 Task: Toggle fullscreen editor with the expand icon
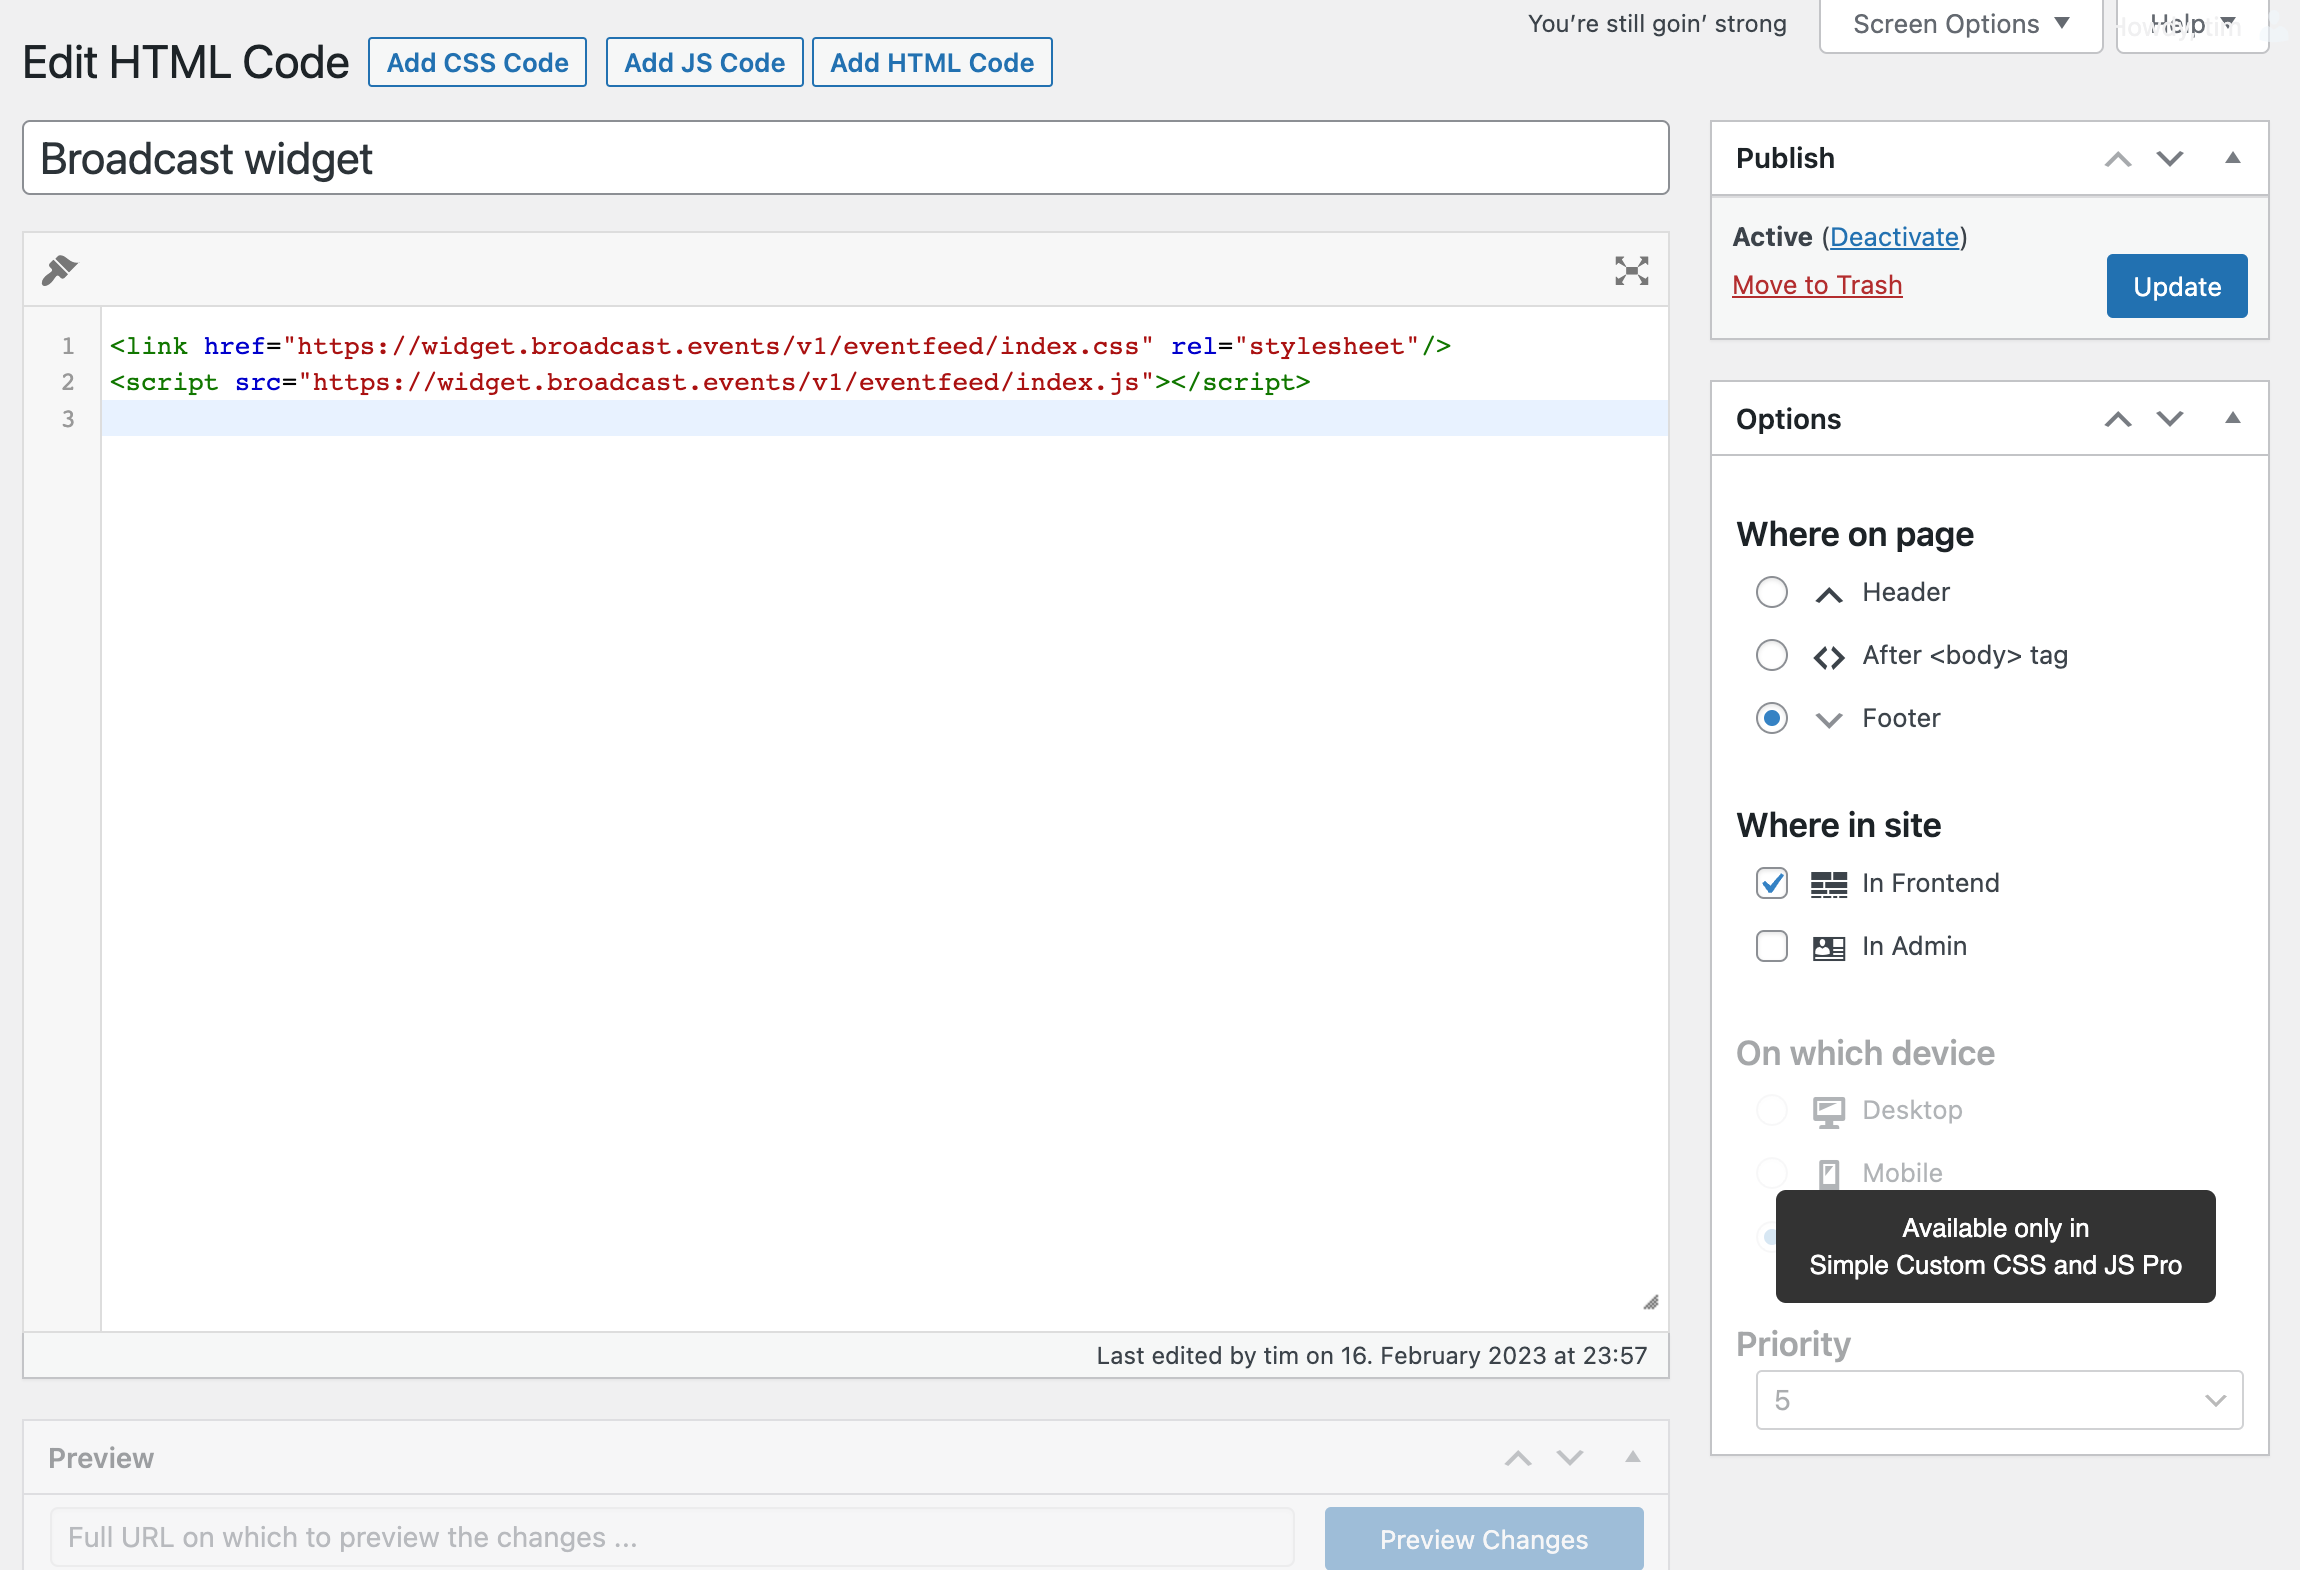coord(1631,270)
